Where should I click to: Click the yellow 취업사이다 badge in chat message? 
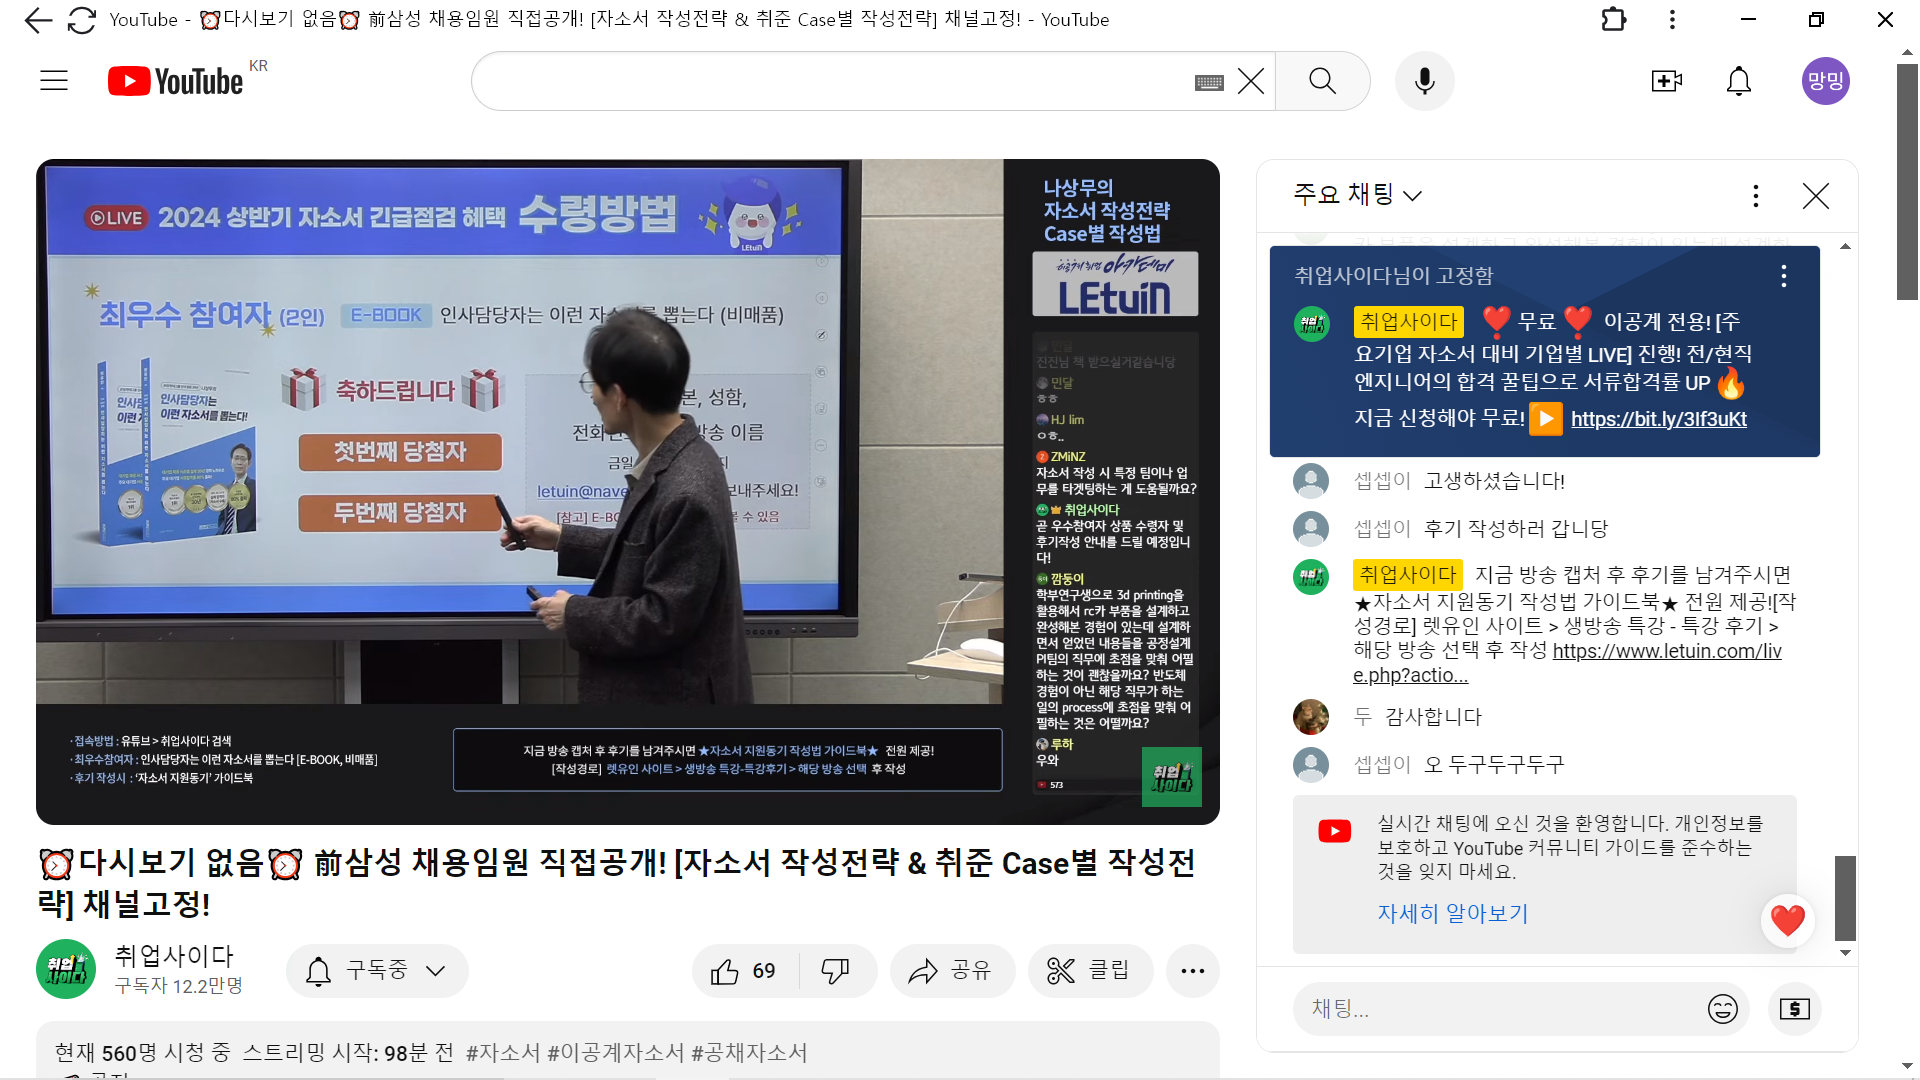tap(1408, 575)
